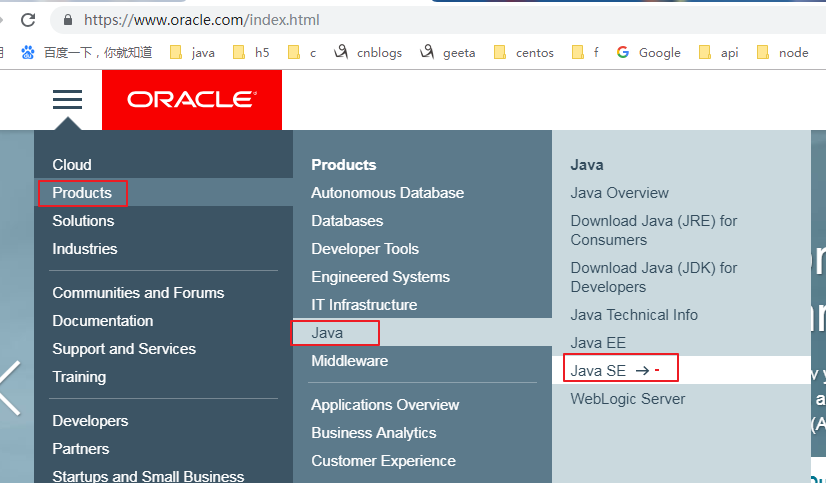
Task: Click the Java column heading
Action: pyautogui.click(x=587, y=164)
